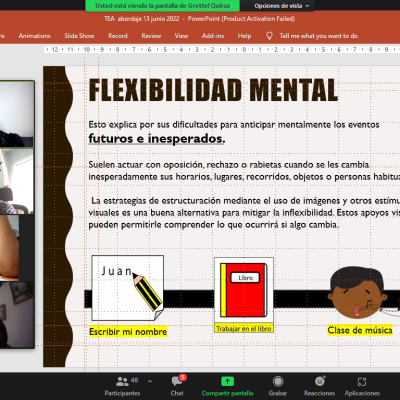400x400 pixels.
Task: Open the Animations ribbon tab
Action: 34,36
